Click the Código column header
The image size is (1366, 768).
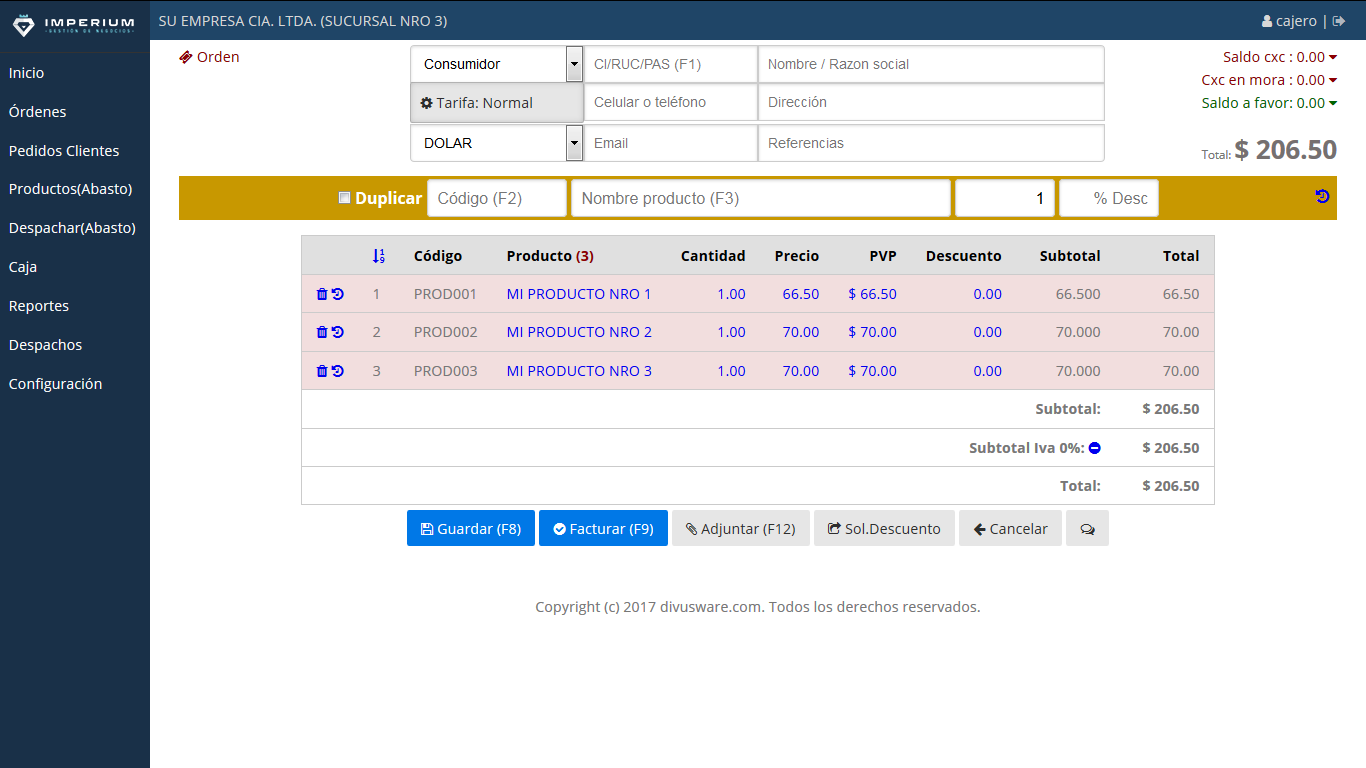pyautogui.click(x=438, y=256)
